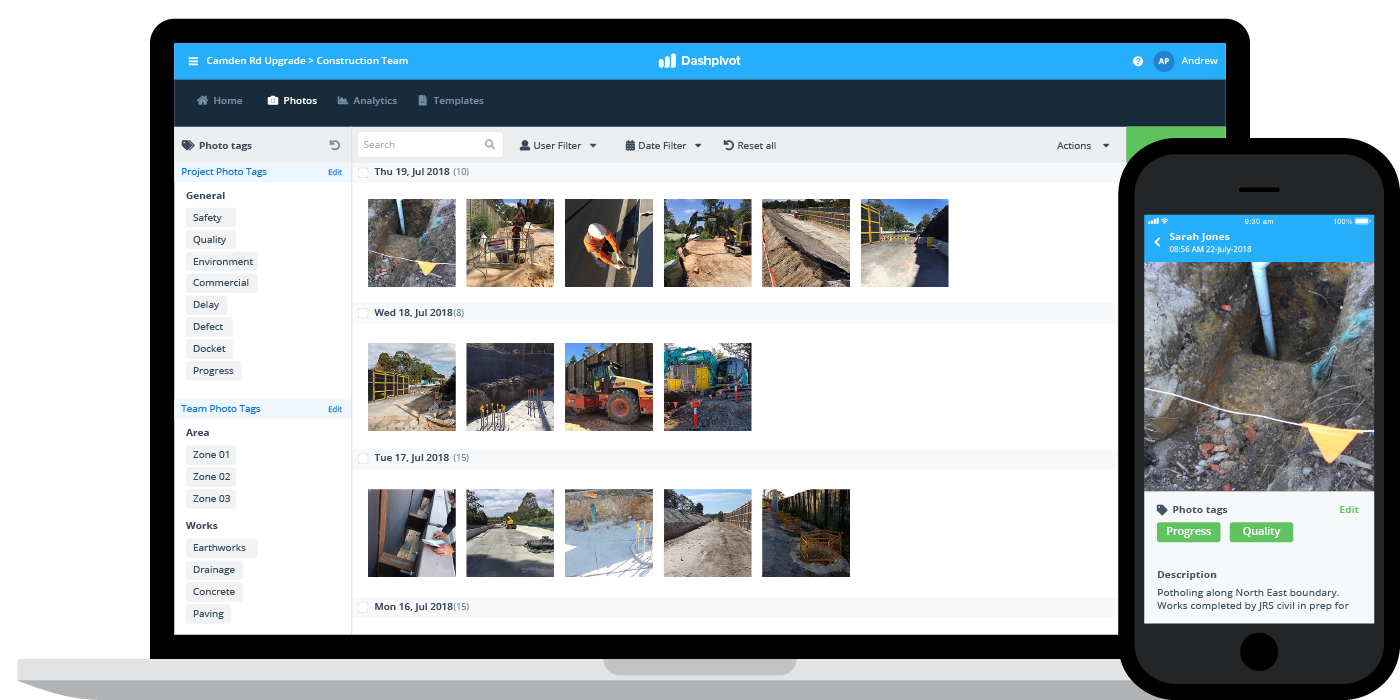Select the Paving works tag
The height and width of the screenshot is (700, 1400).
(208, 614)
